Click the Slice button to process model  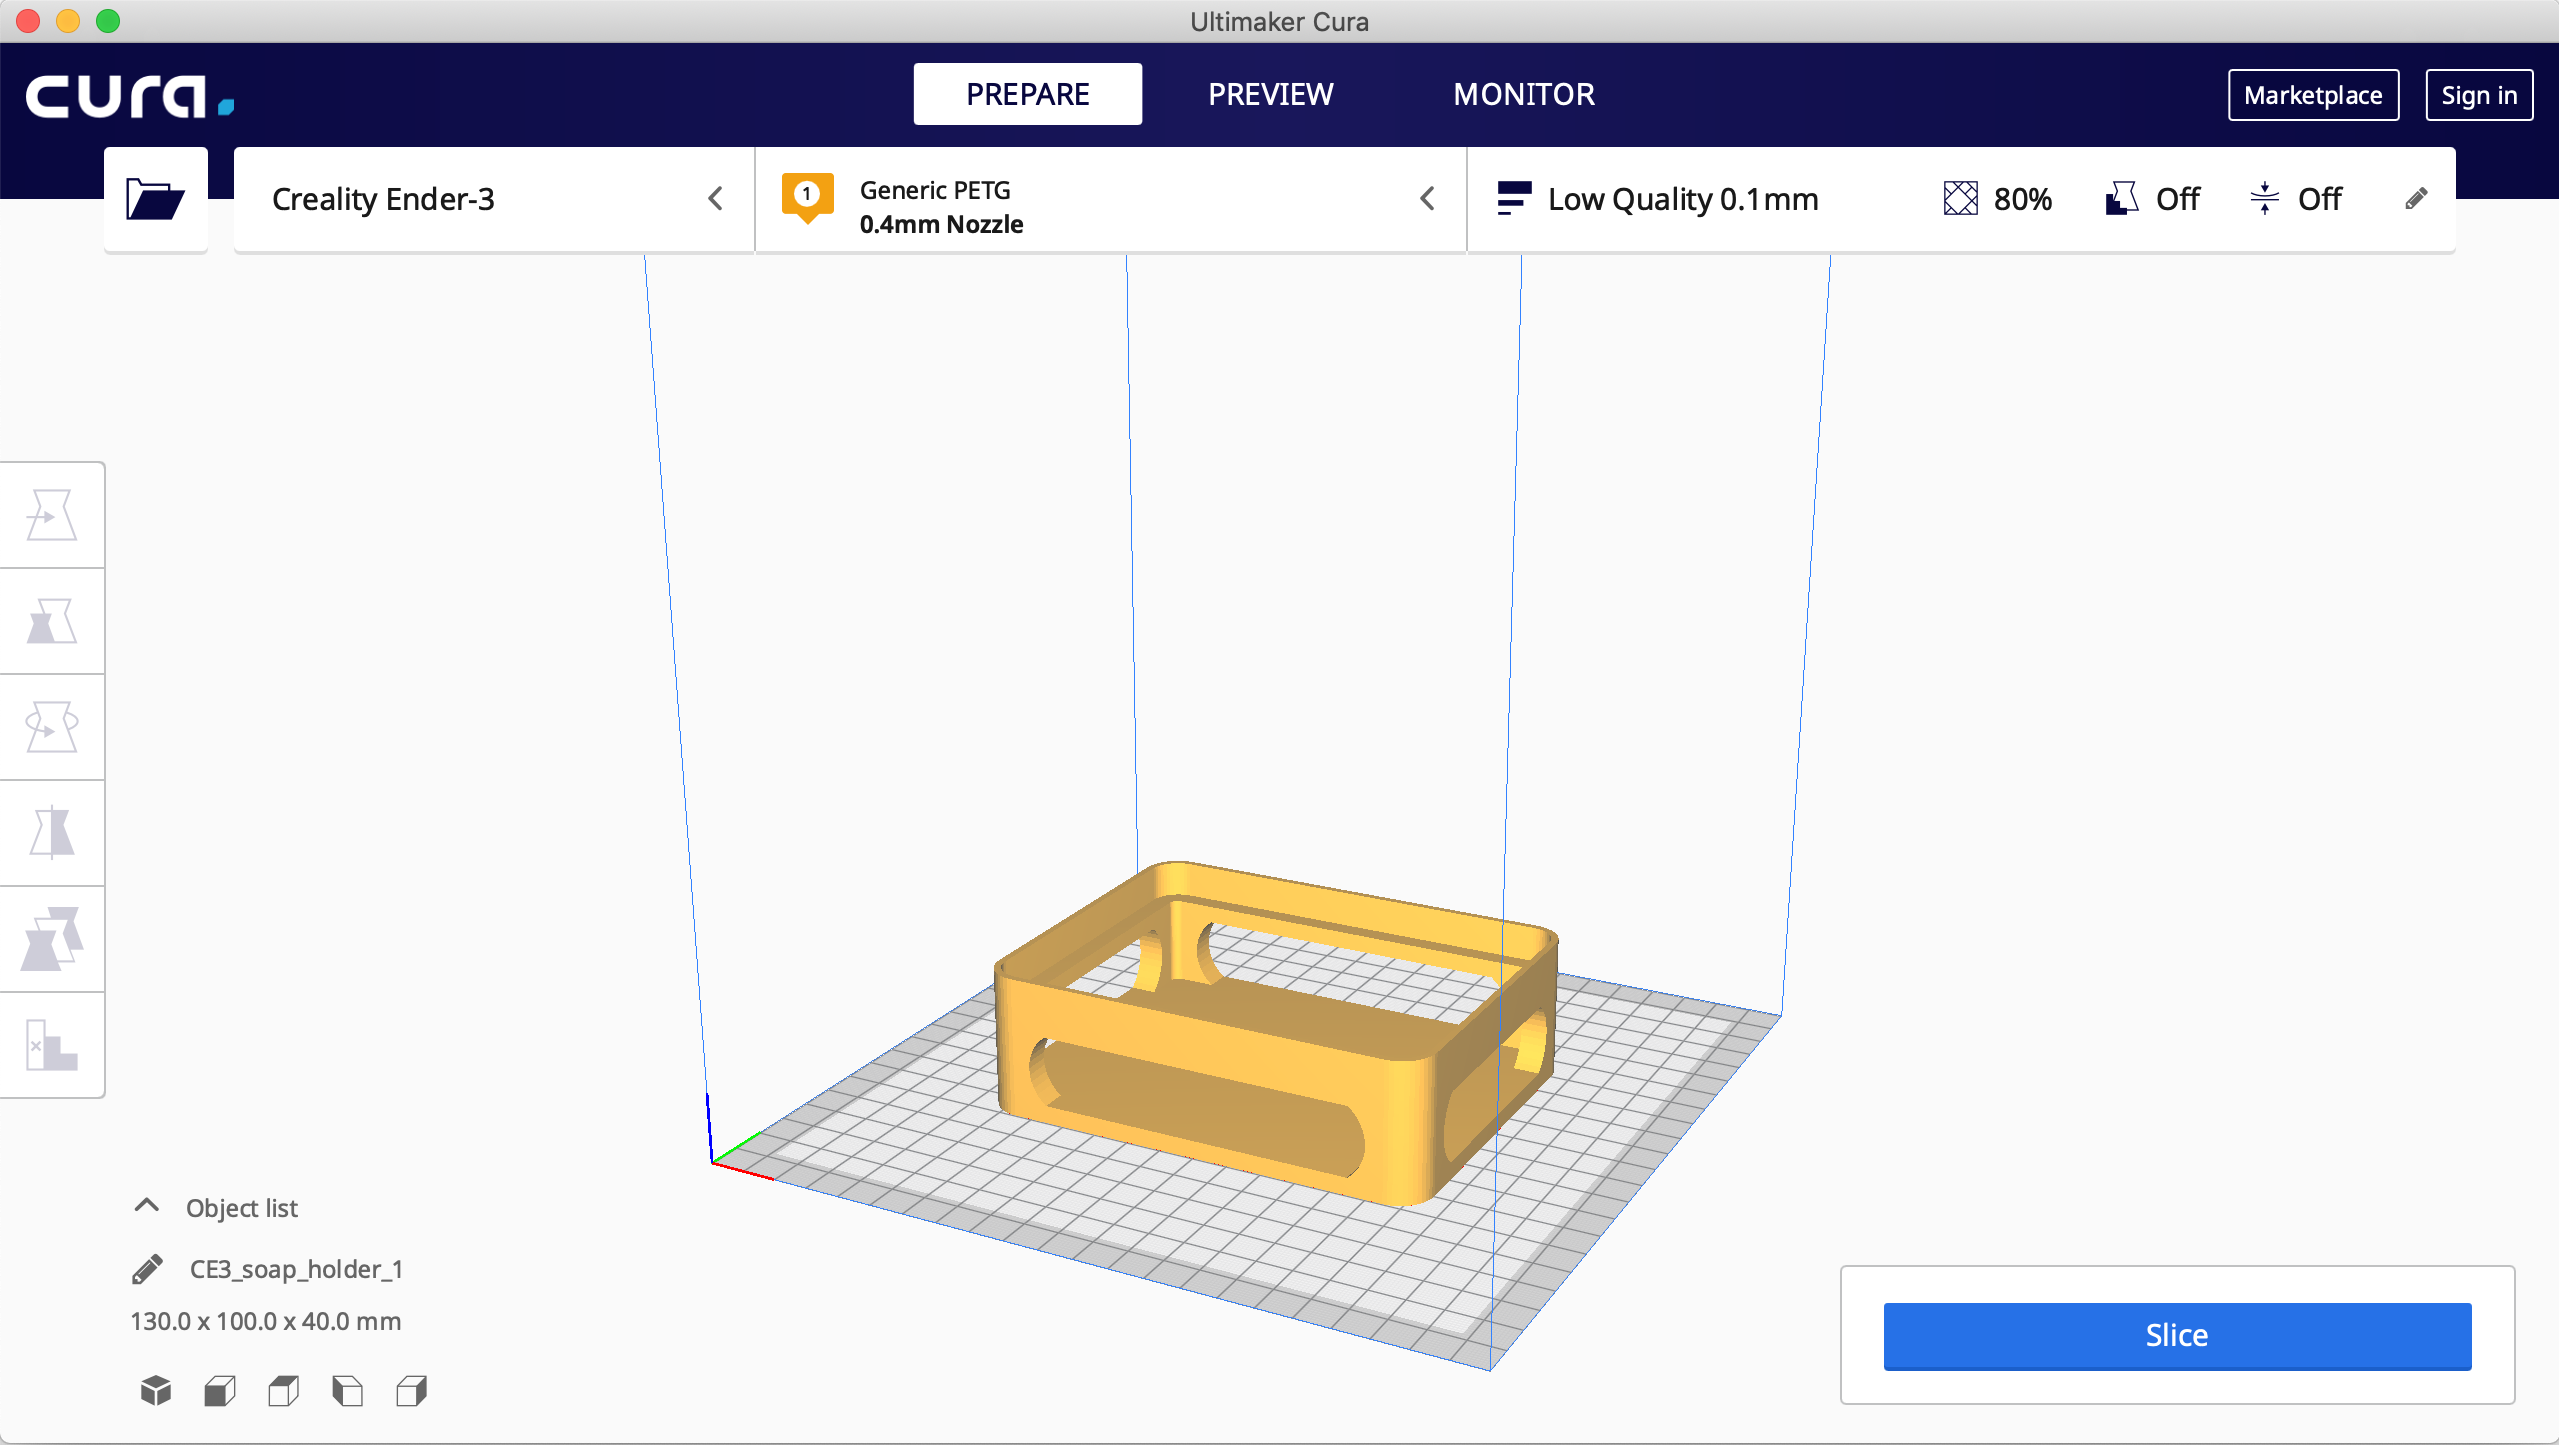pyautogui.click(x=2176, y=1334)
